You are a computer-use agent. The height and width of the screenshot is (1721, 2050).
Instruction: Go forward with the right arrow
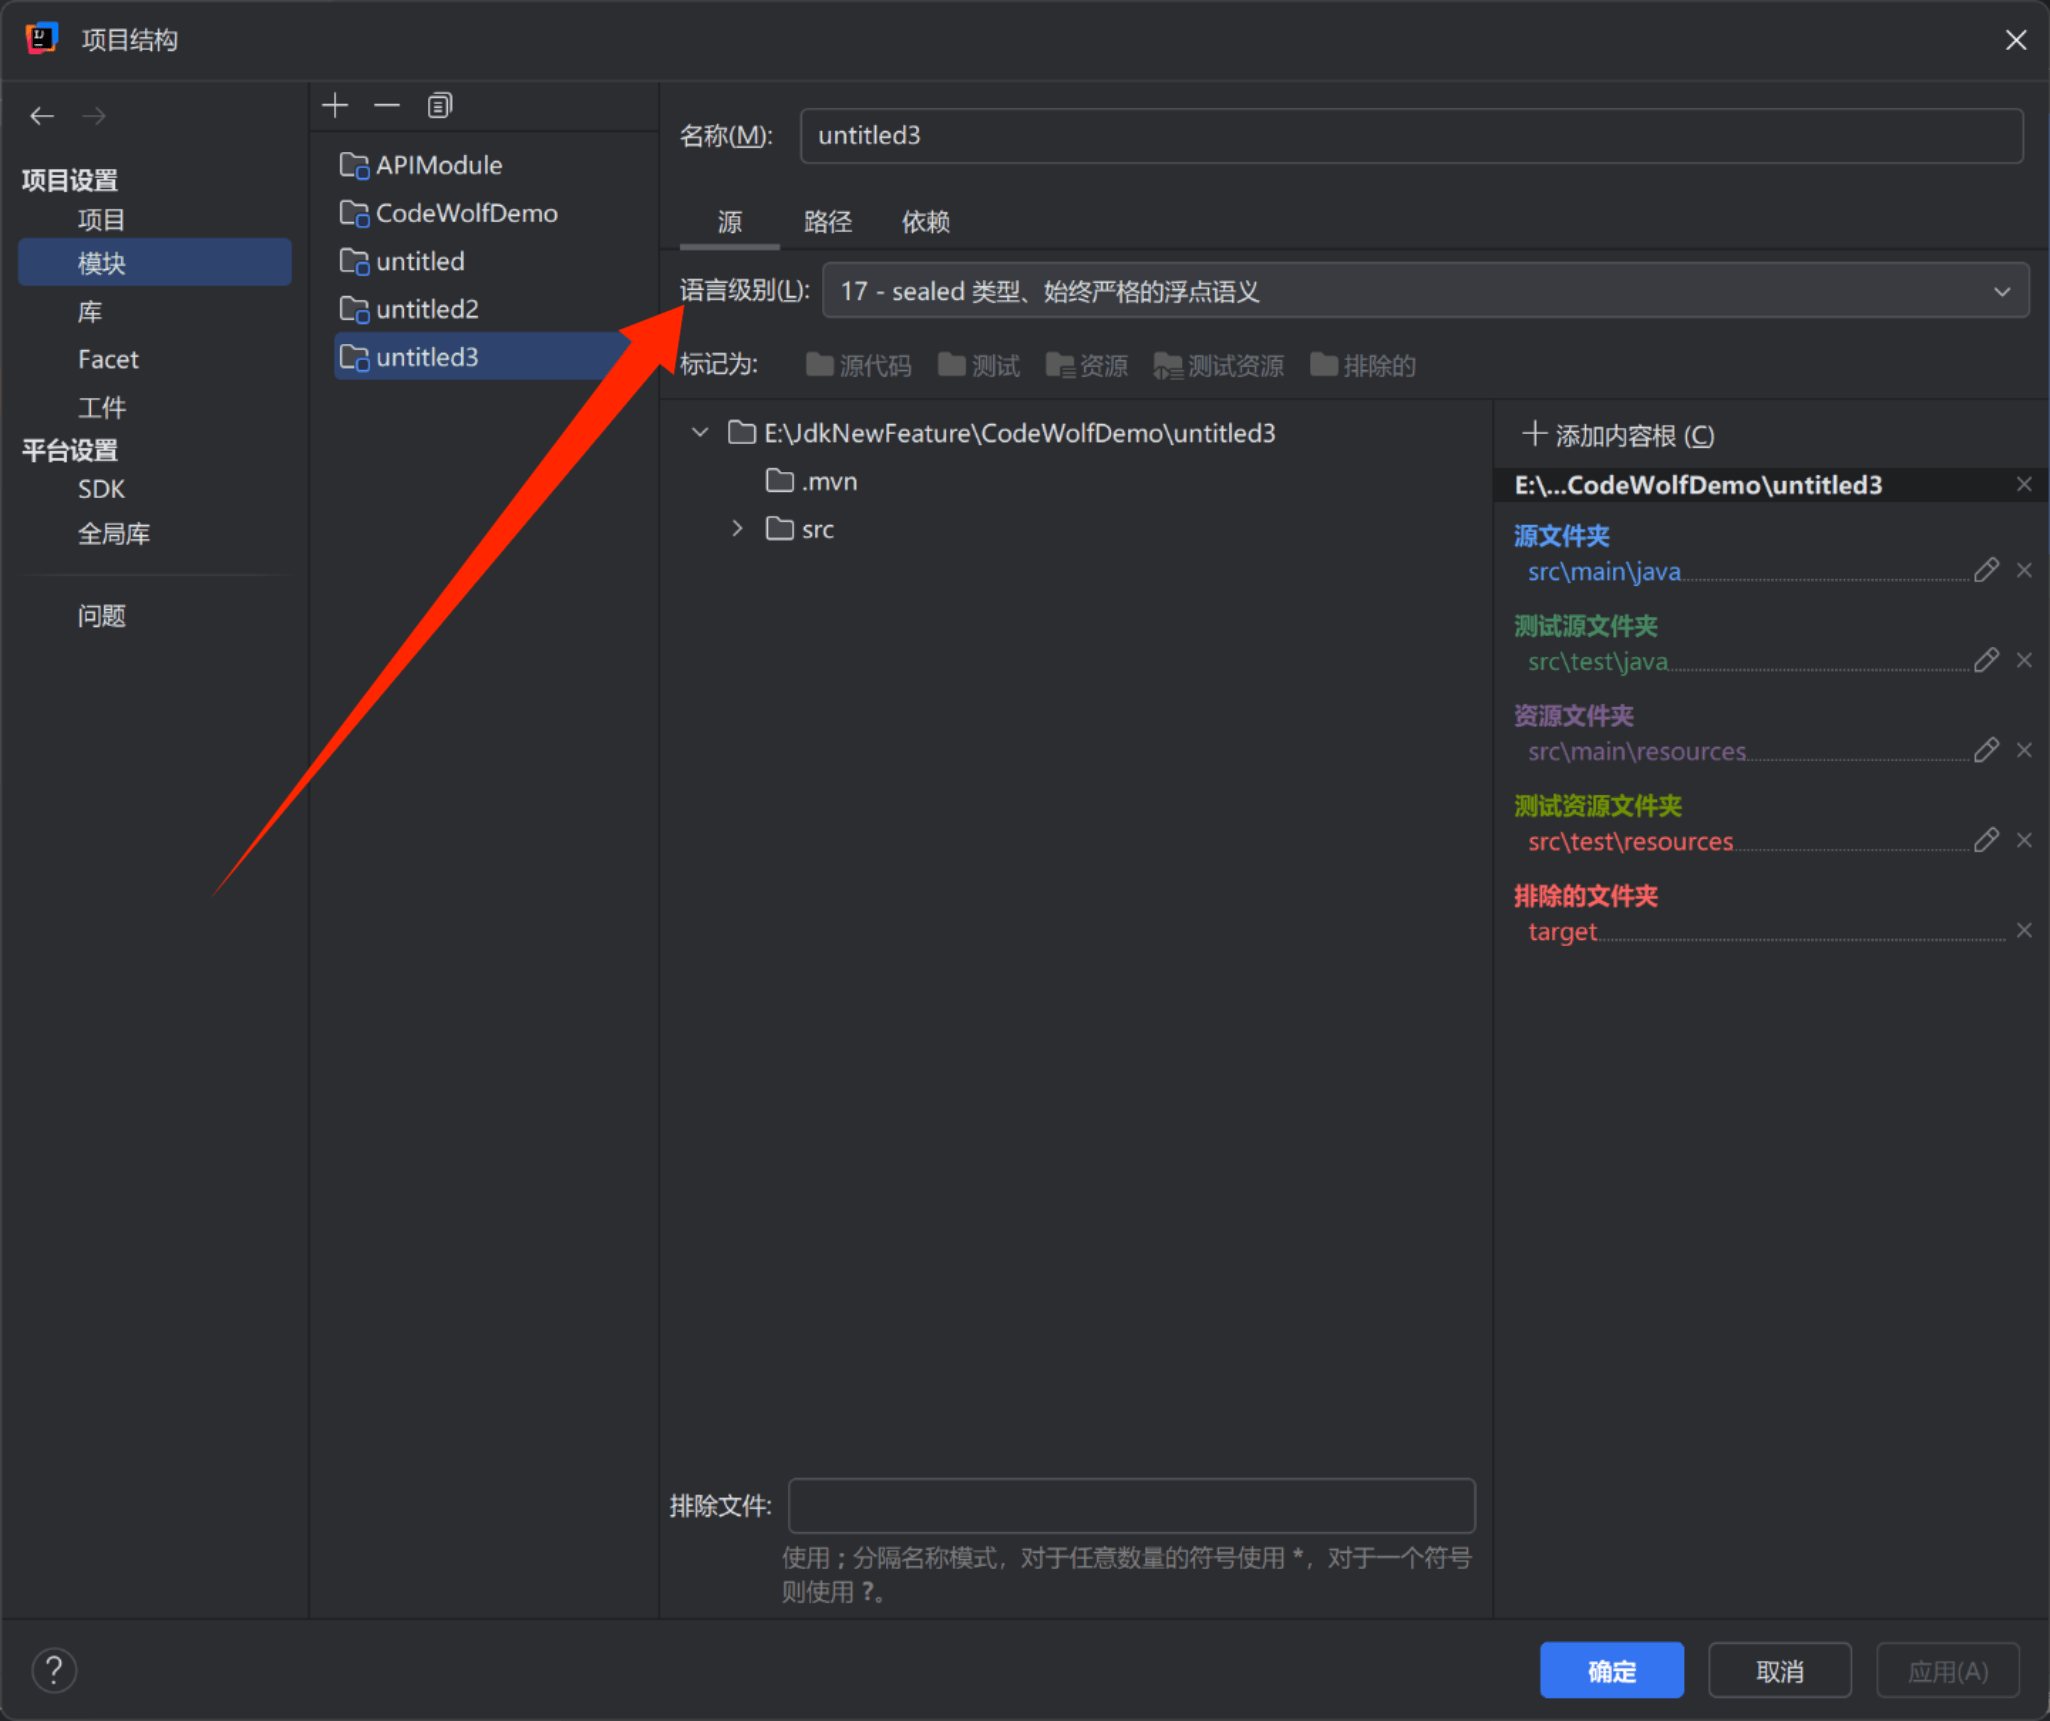click(94, 116)
